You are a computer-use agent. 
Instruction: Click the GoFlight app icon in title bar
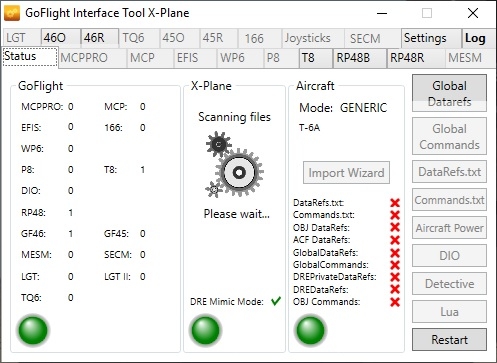[x=12, y=13]
